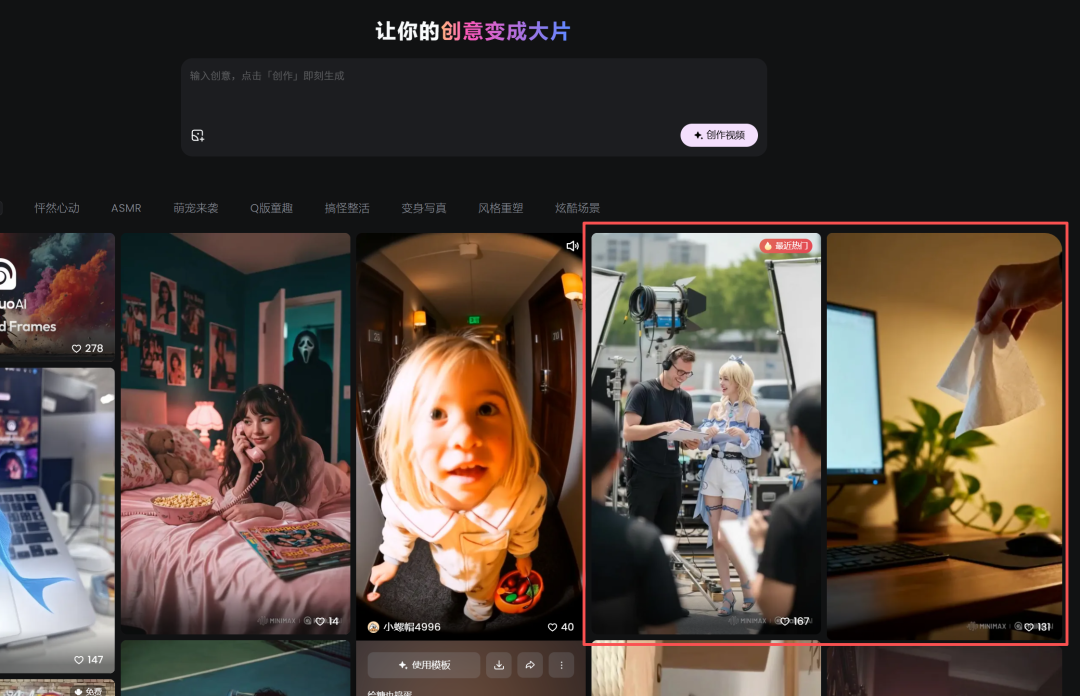Viewport: 1080px width, 696px height.
Task: Download the template with the download icon
Action: 498,665
